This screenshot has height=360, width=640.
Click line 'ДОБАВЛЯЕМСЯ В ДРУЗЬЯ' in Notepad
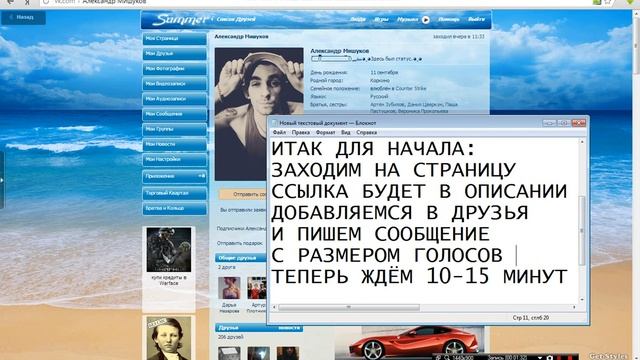tap(400, 213)
